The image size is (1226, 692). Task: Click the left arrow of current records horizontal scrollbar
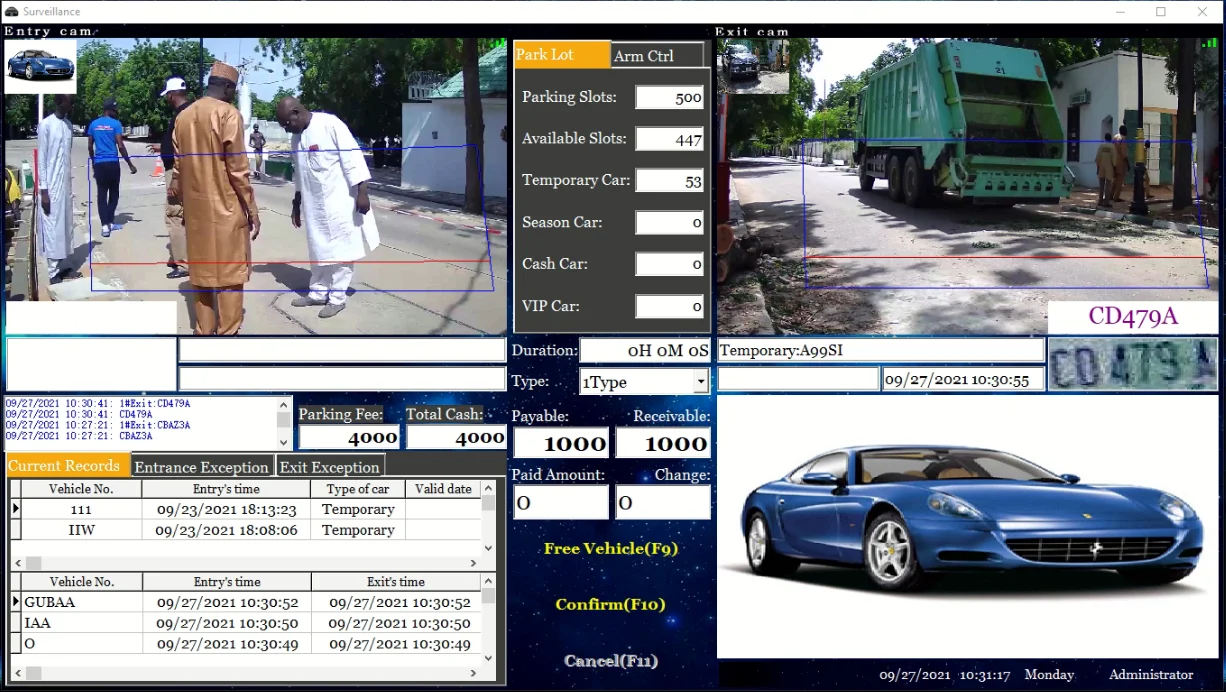[17, 563]
